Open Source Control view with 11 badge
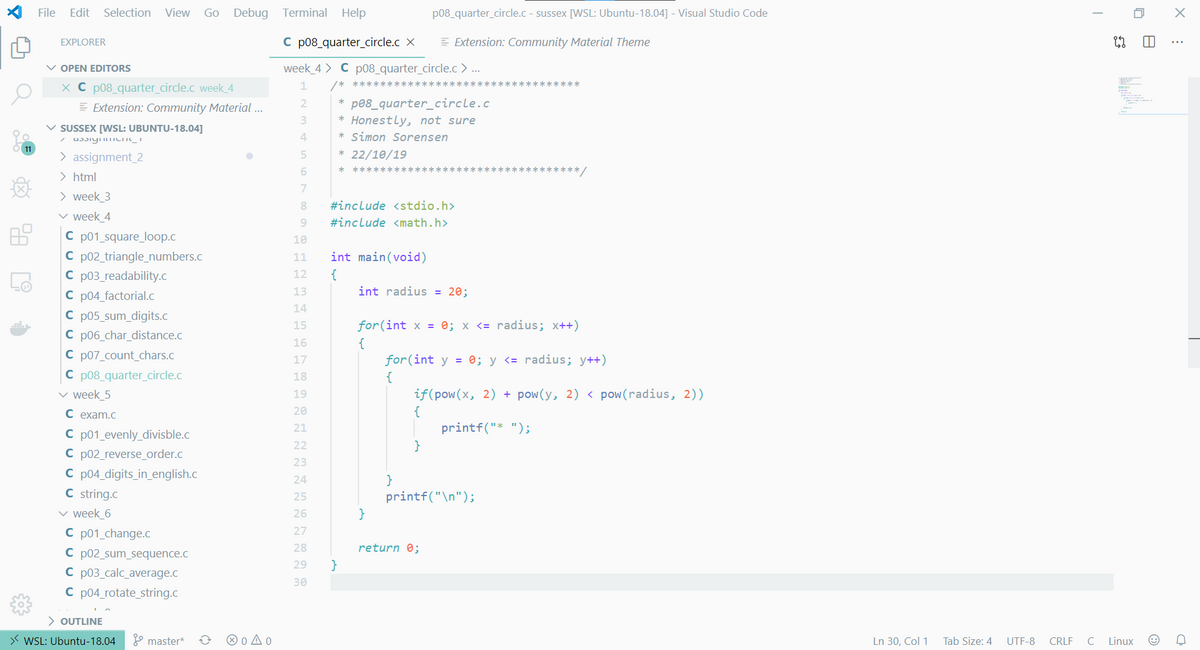This screenshot has width=1200, height=650. click(x=22, y=141)
